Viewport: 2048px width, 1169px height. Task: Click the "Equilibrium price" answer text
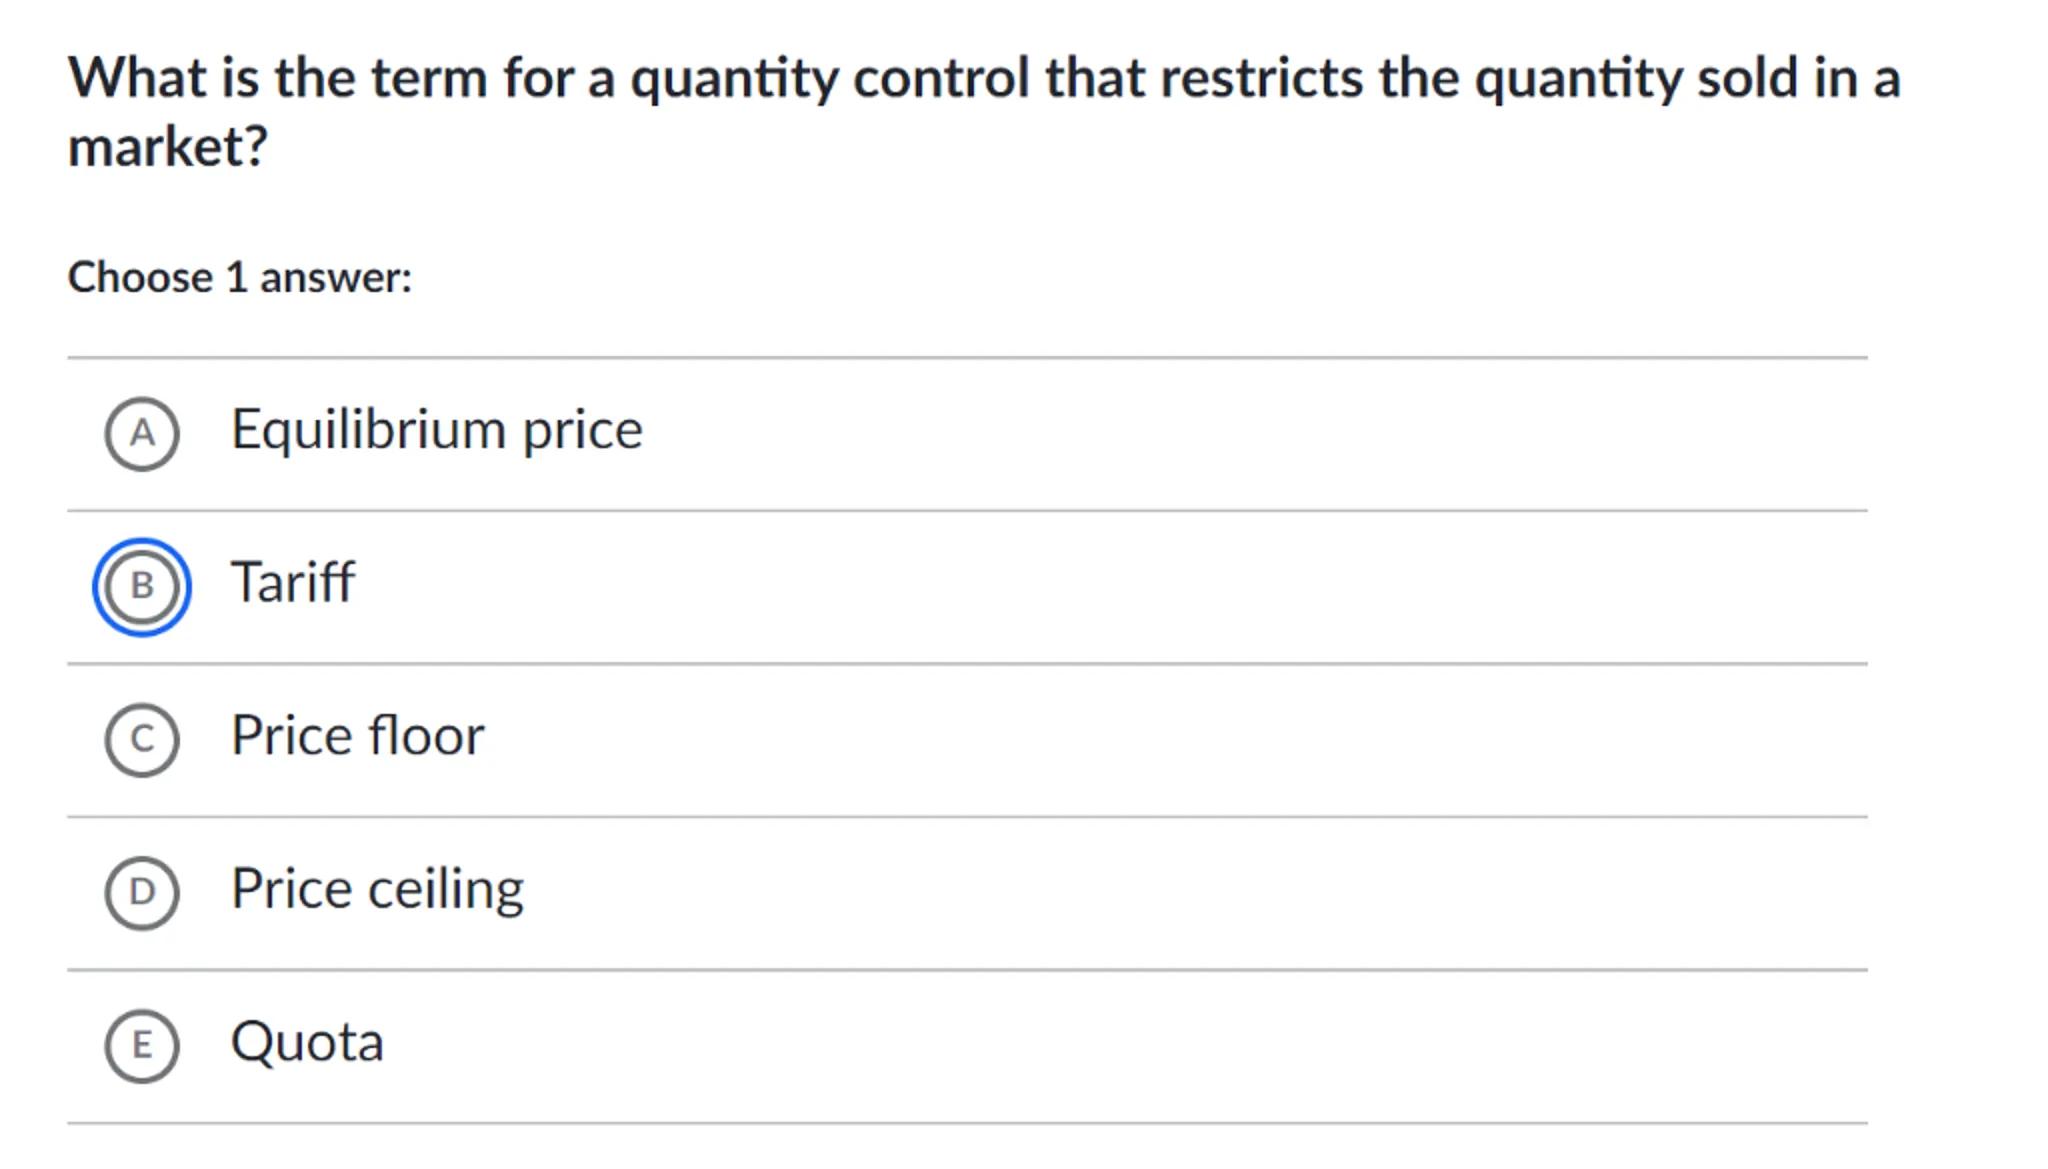[x=436, y=430]
